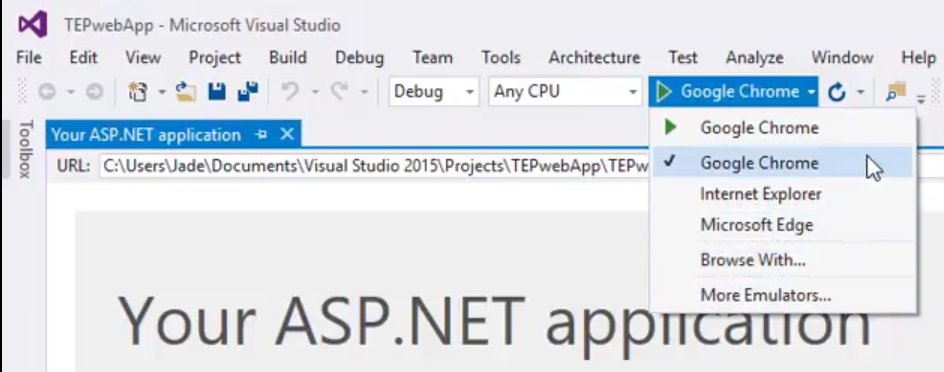Click the Navigate Backward arrow icon
The width and height of the screenshot is (944, 372).
pos(48,91)
